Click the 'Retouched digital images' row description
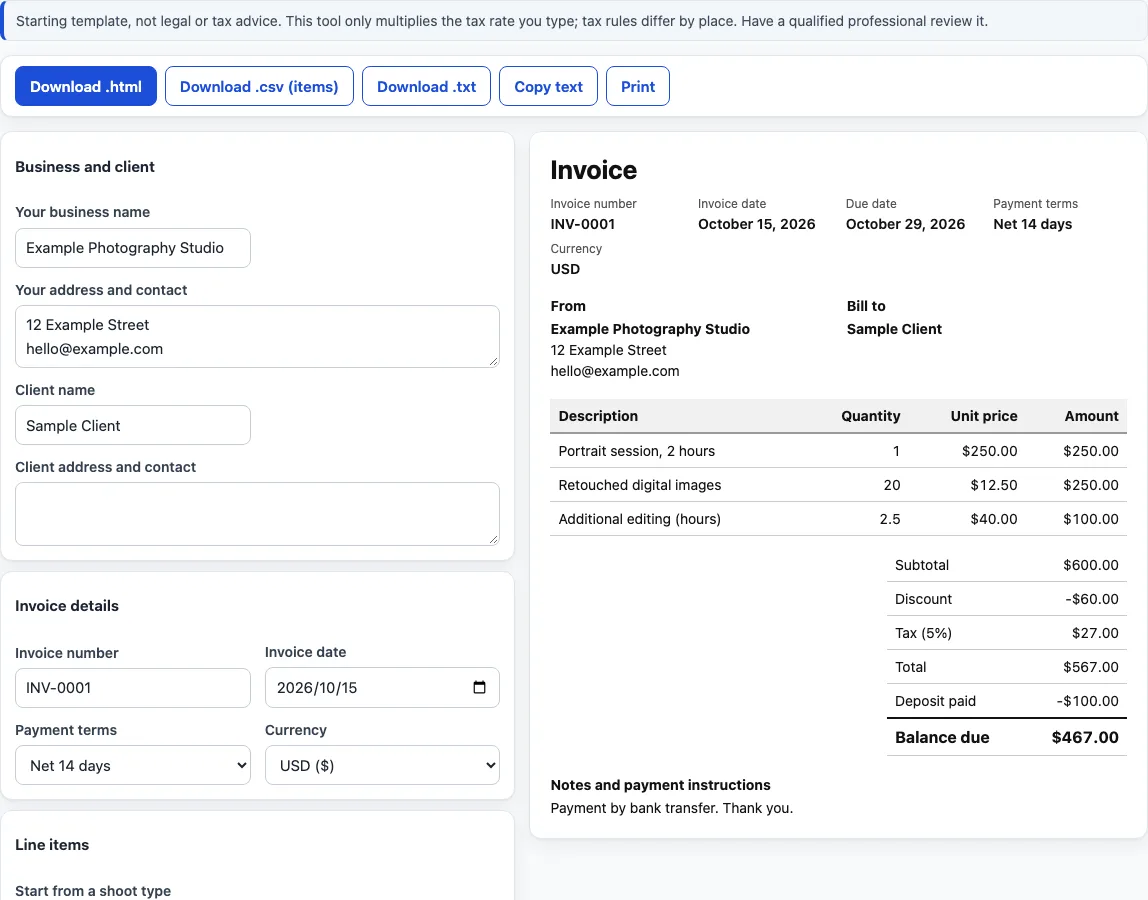1148x900 pixels. click(x=639, y=485)
